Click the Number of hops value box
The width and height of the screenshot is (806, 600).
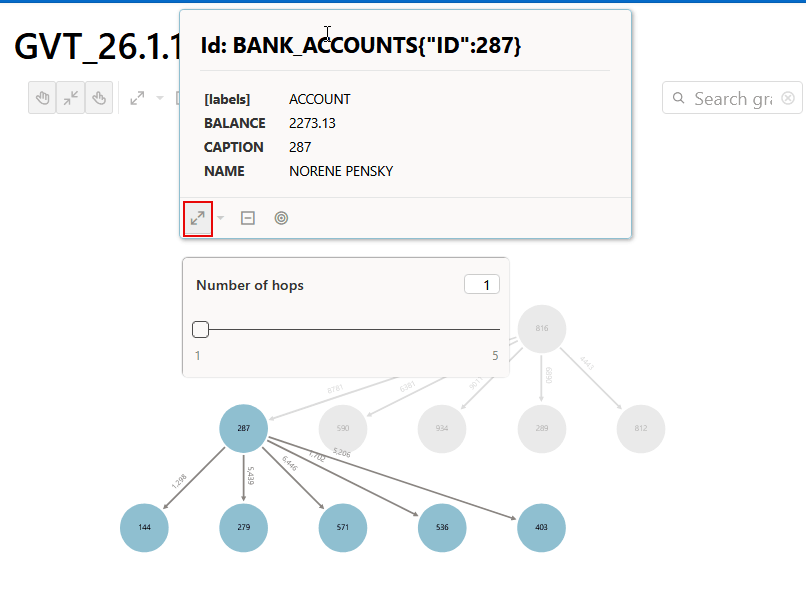482,284
